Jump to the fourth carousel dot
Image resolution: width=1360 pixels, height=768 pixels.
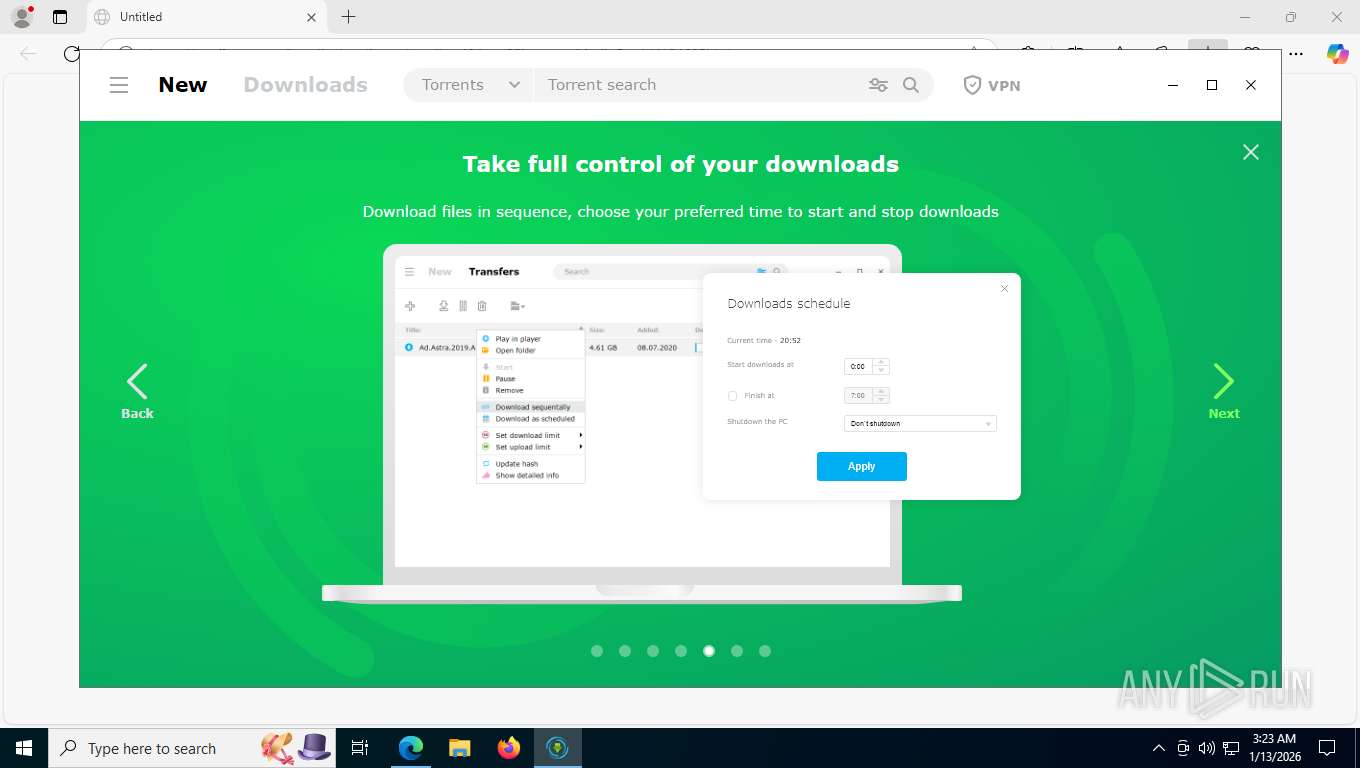[x=681, y=651]
